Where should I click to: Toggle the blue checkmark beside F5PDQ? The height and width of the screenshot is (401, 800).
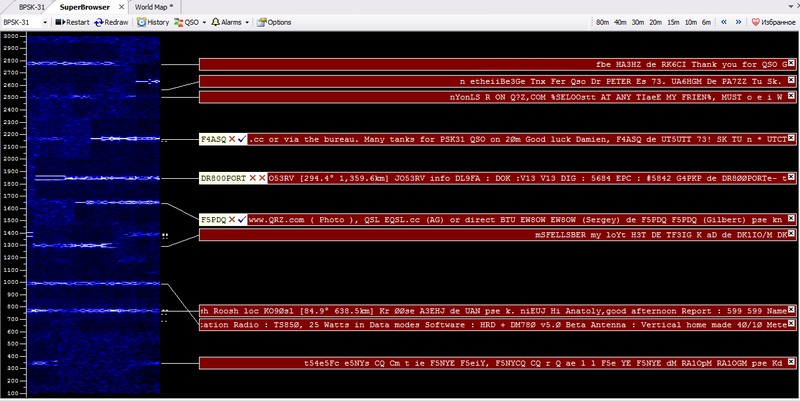point(241,218)
